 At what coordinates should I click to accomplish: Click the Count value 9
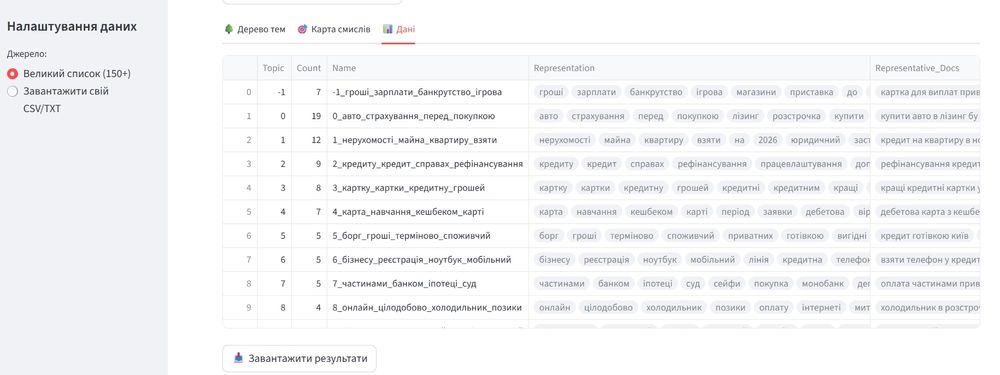[309, 164]
